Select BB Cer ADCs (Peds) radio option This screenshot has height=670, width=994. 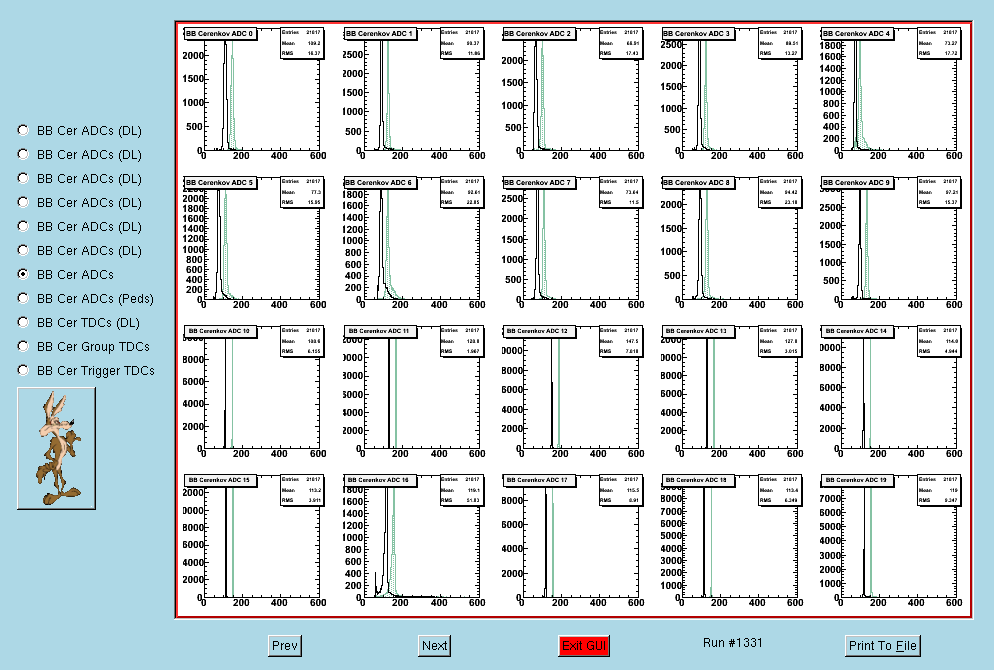(23, 298)
